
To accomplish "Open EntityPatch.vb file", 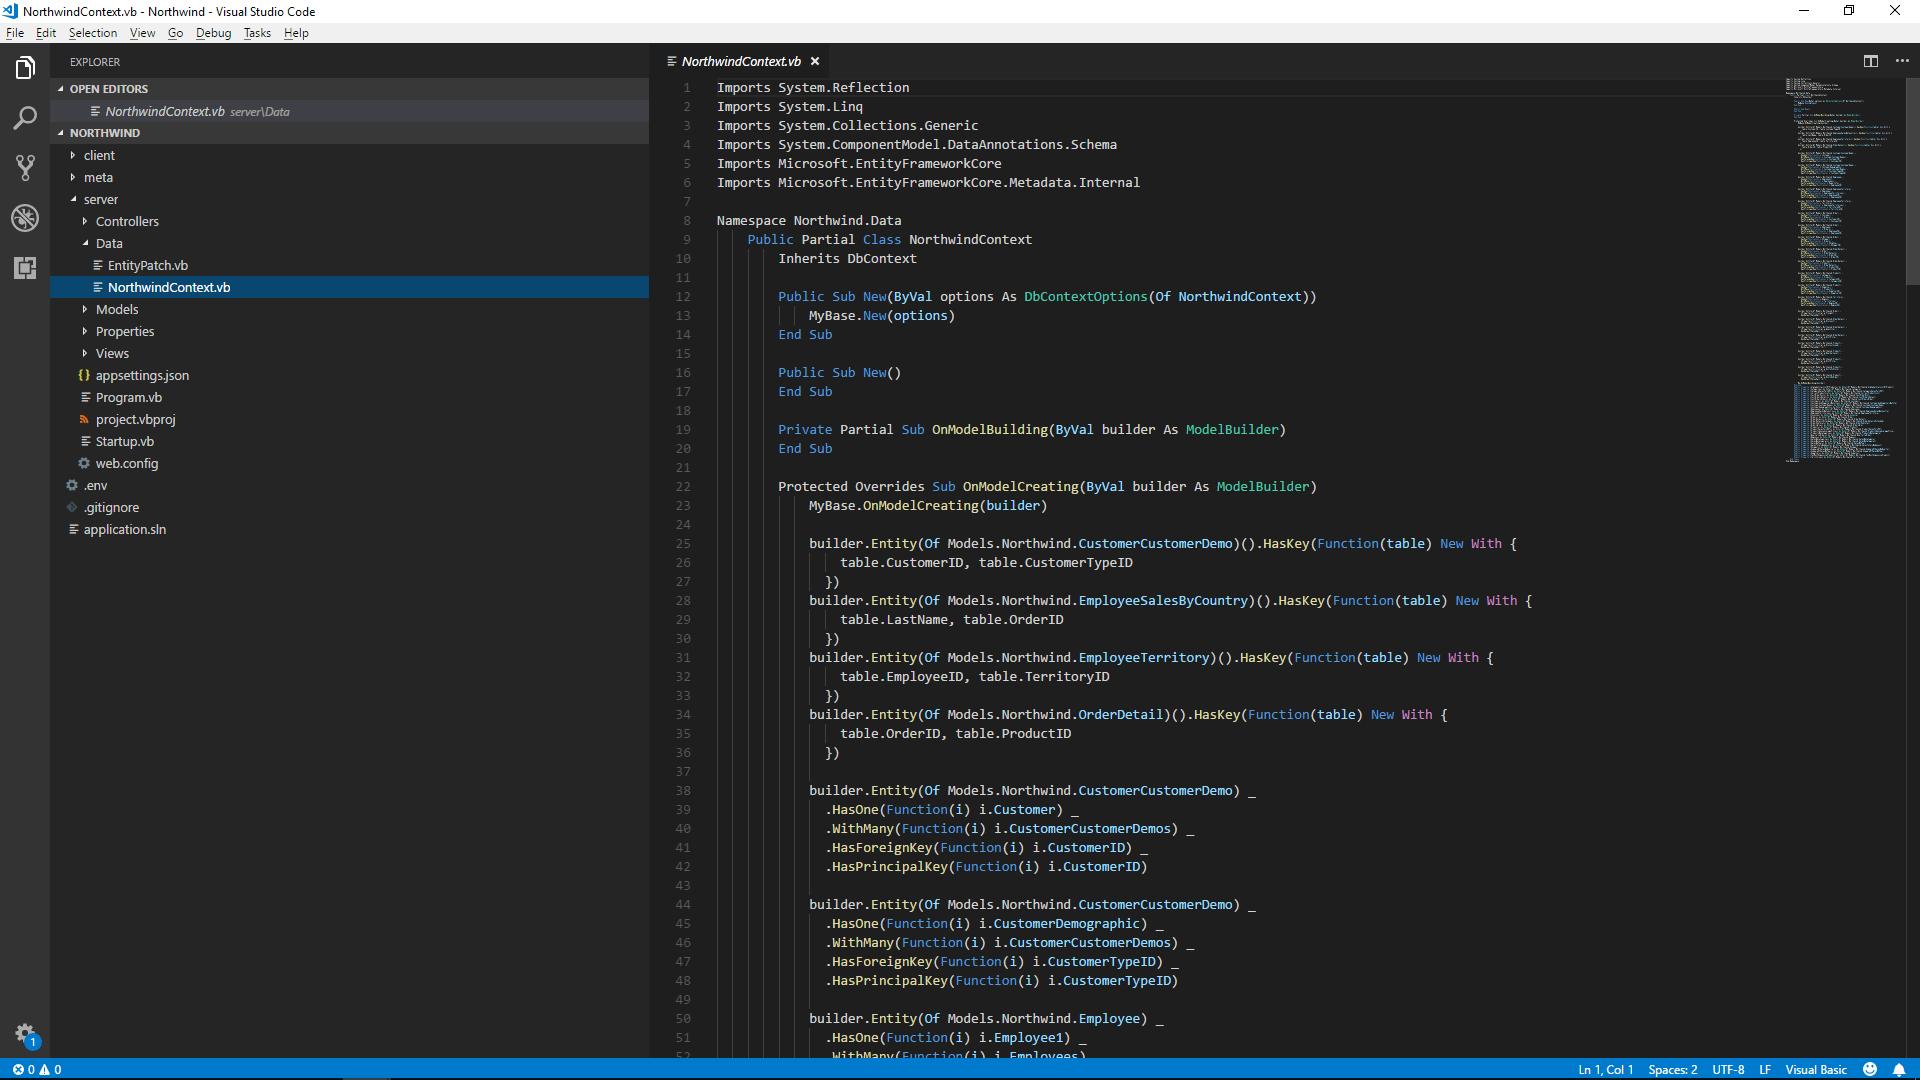I will click(349, 265).
